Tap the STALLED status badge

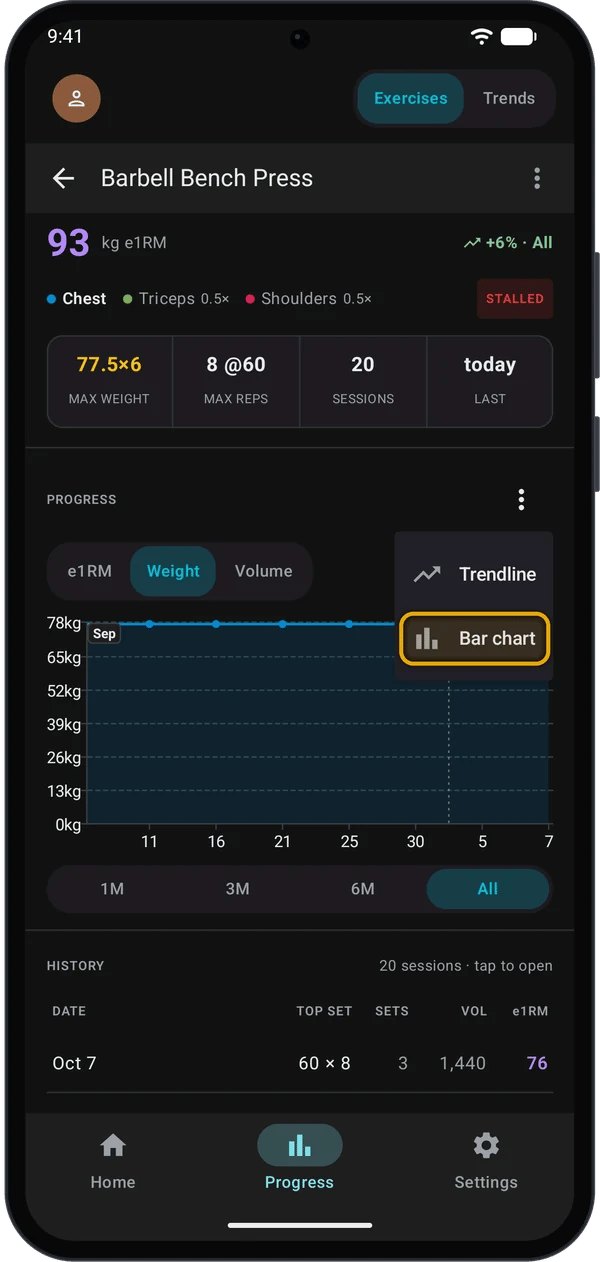coord(515,299)
